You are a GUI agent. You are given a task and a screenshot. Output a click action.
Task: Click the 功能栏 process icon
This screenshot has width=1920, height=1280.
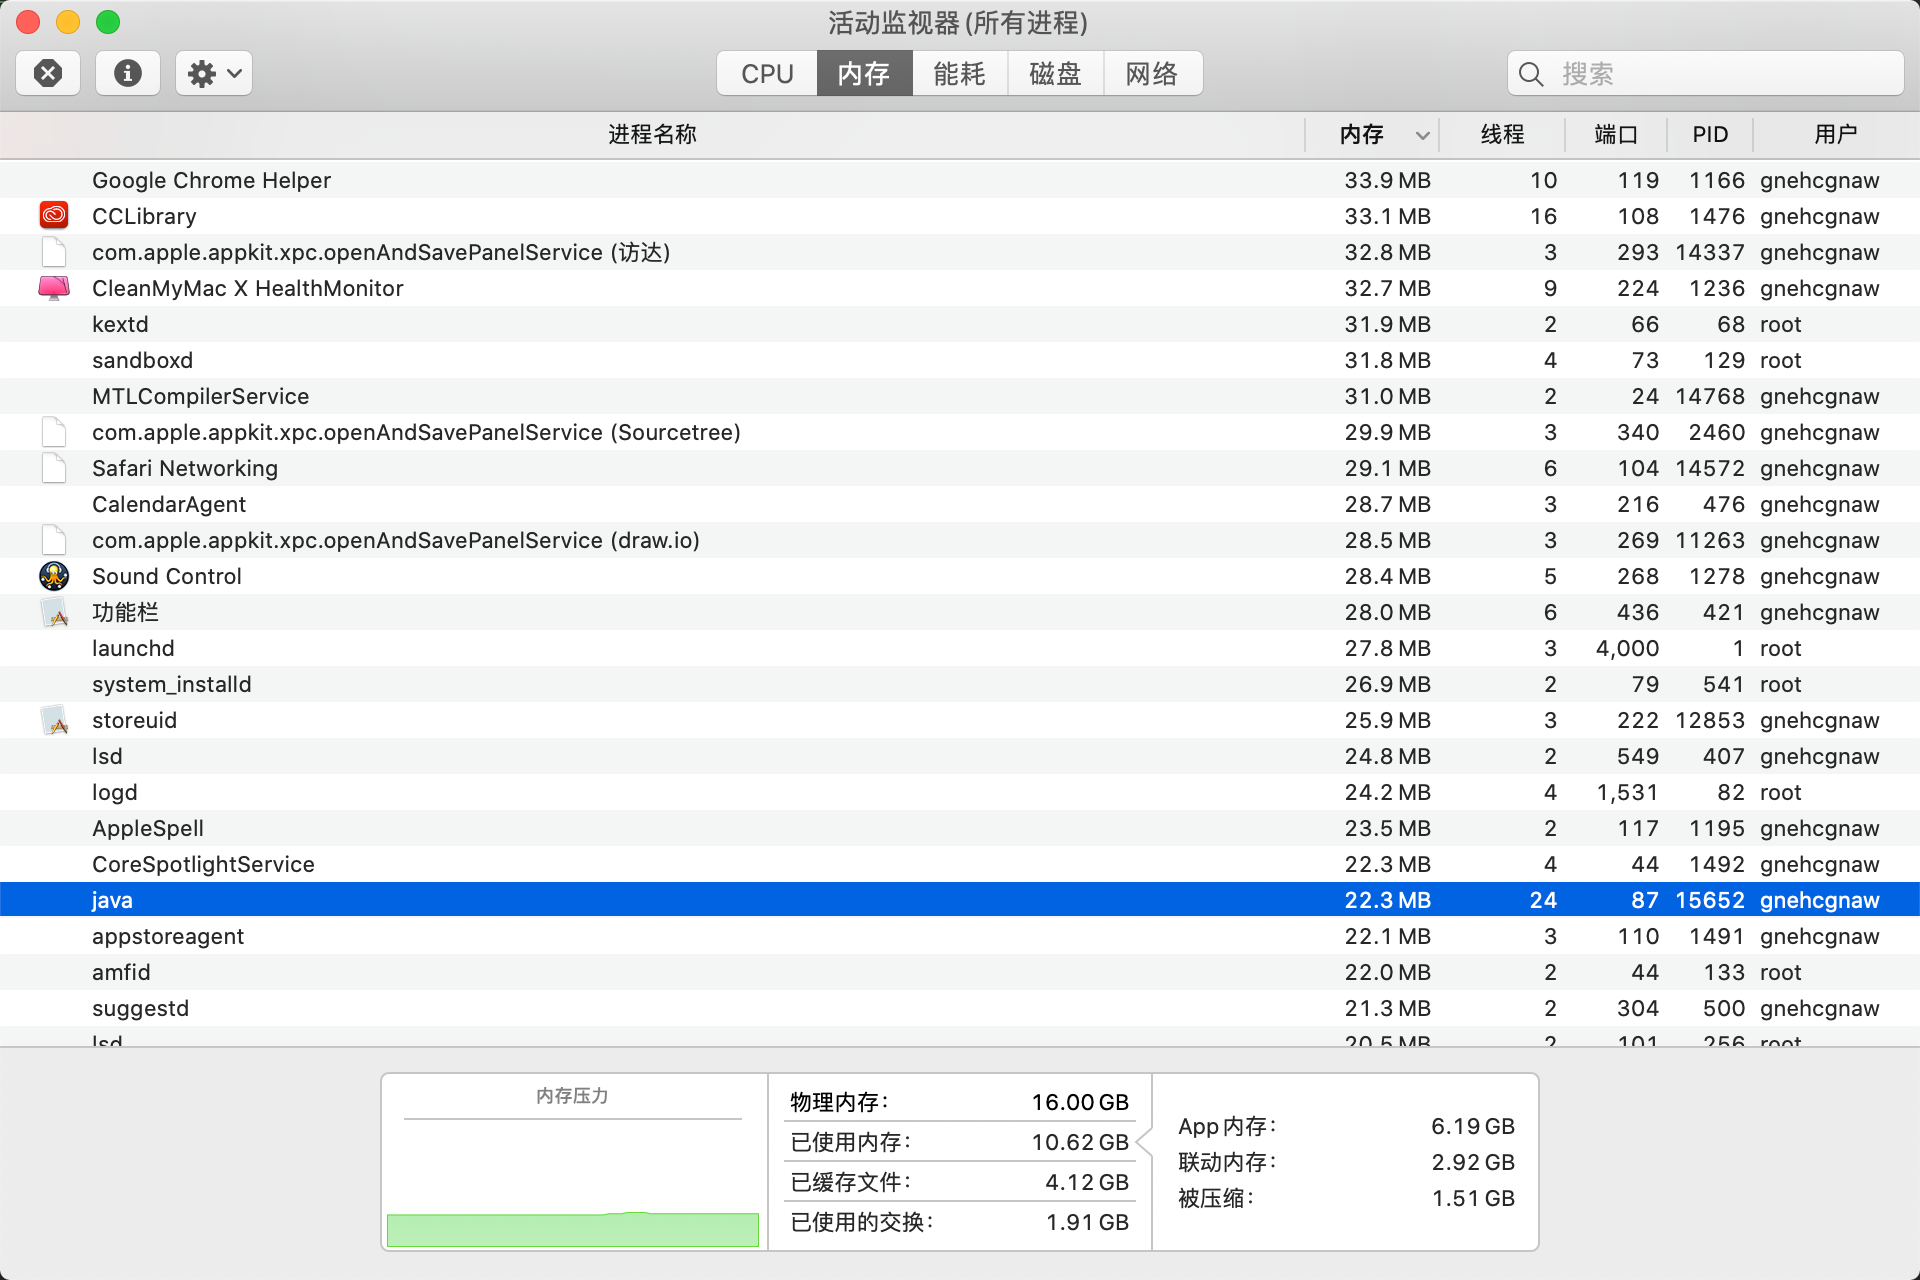pyautogui.click(x=54, y=612)
